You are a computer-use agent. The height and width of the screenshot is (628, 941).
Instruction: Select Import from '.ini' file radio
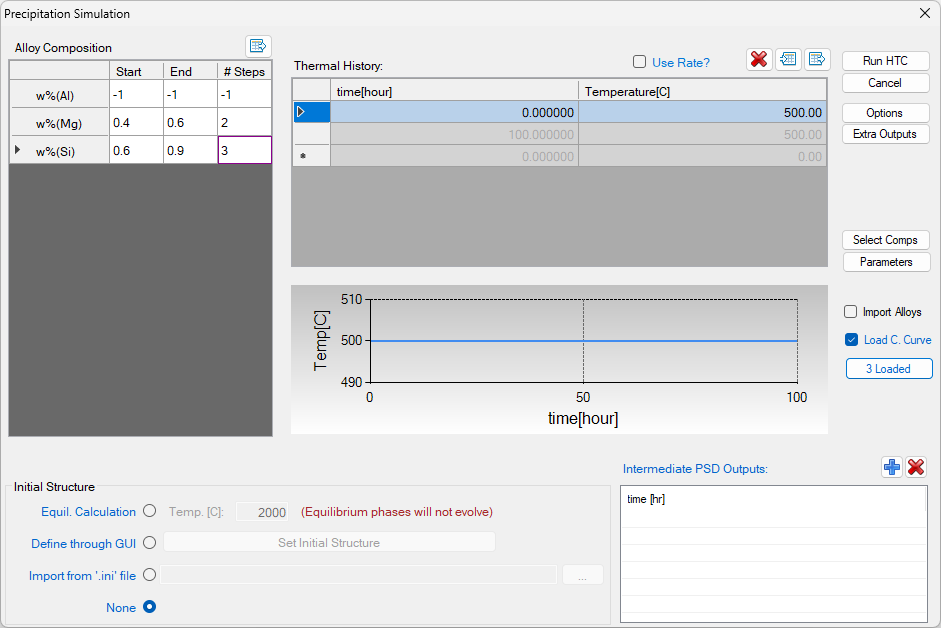(x=150, y=575)
